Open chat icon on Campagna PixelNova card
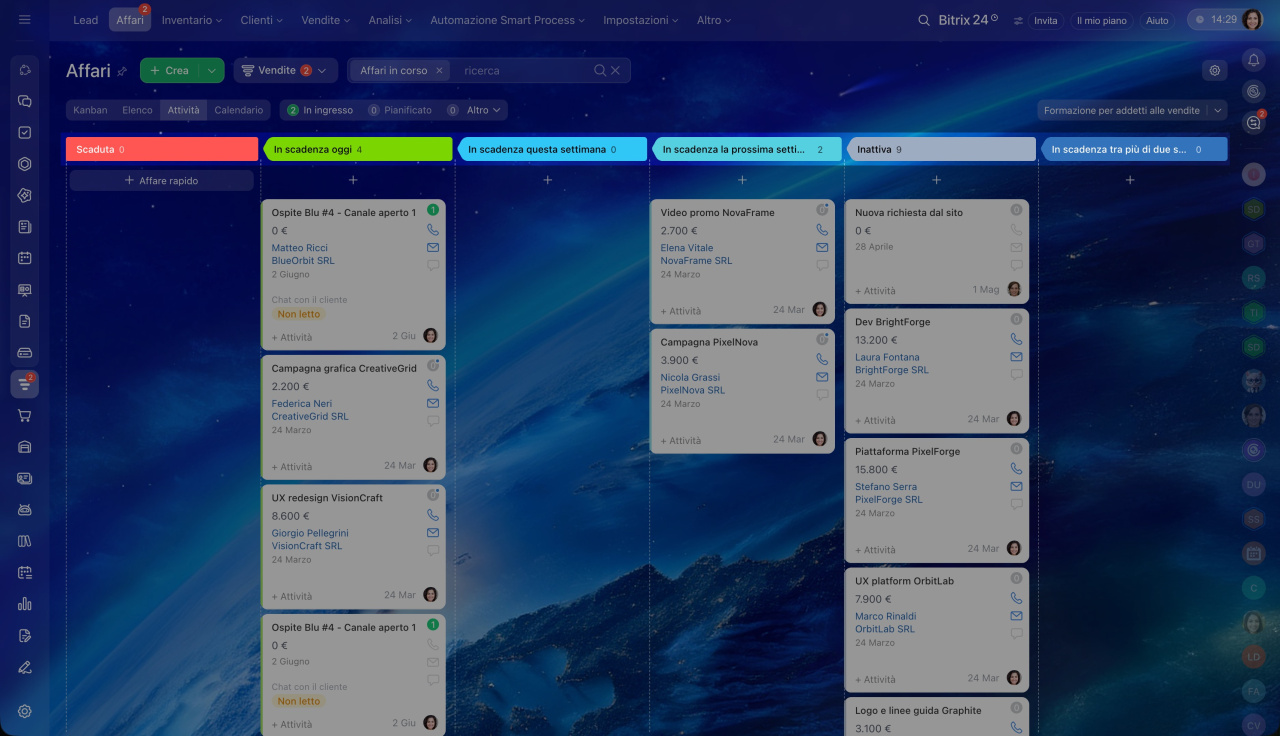This screenshot has width=1280, height=736. [822, 395]
